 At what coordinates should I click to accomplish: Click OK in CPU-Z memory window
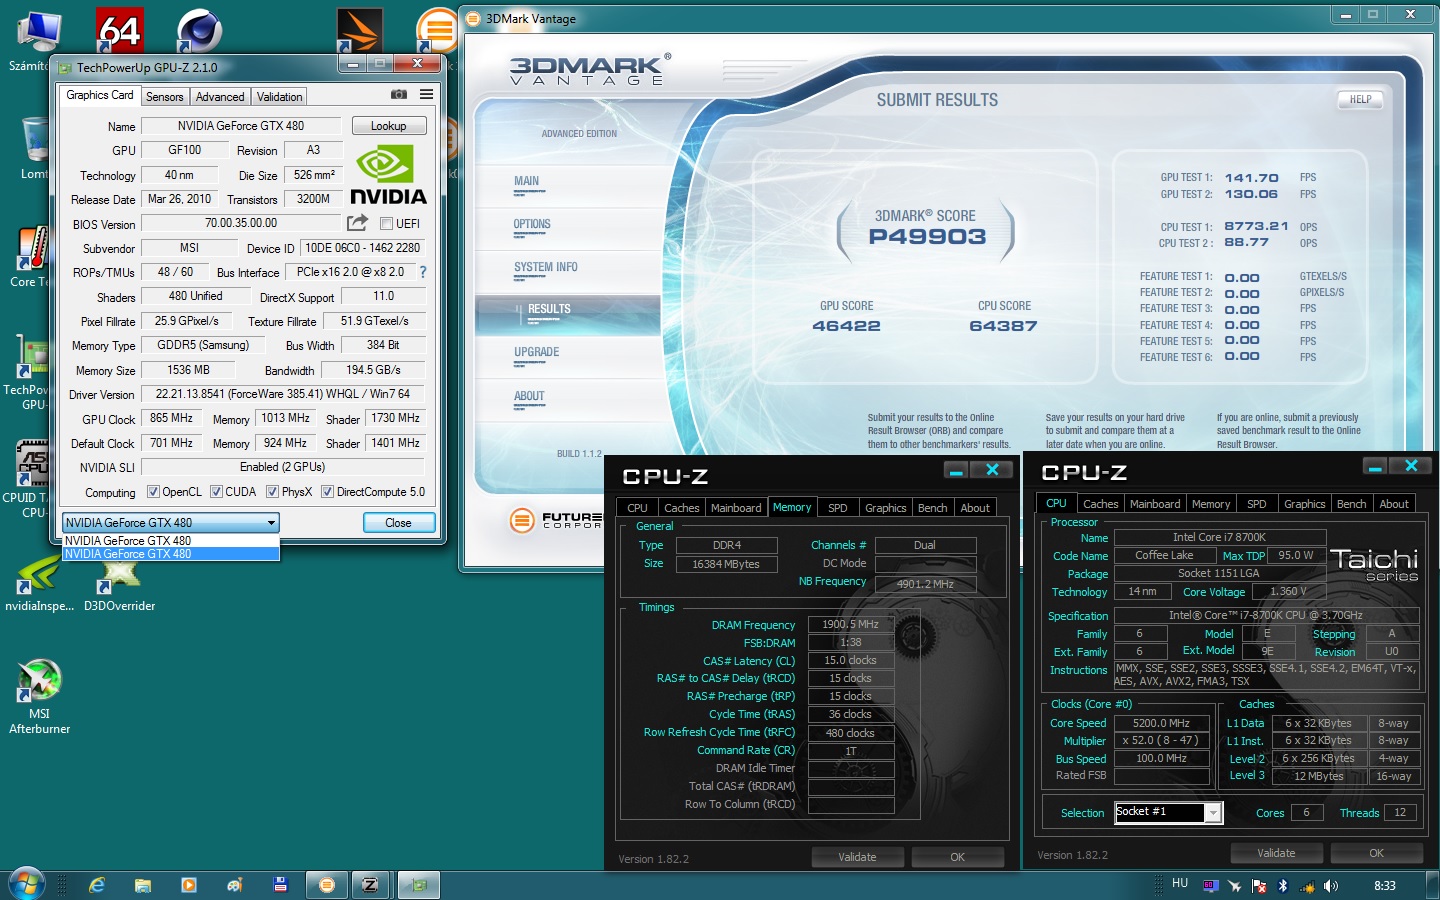957,857
